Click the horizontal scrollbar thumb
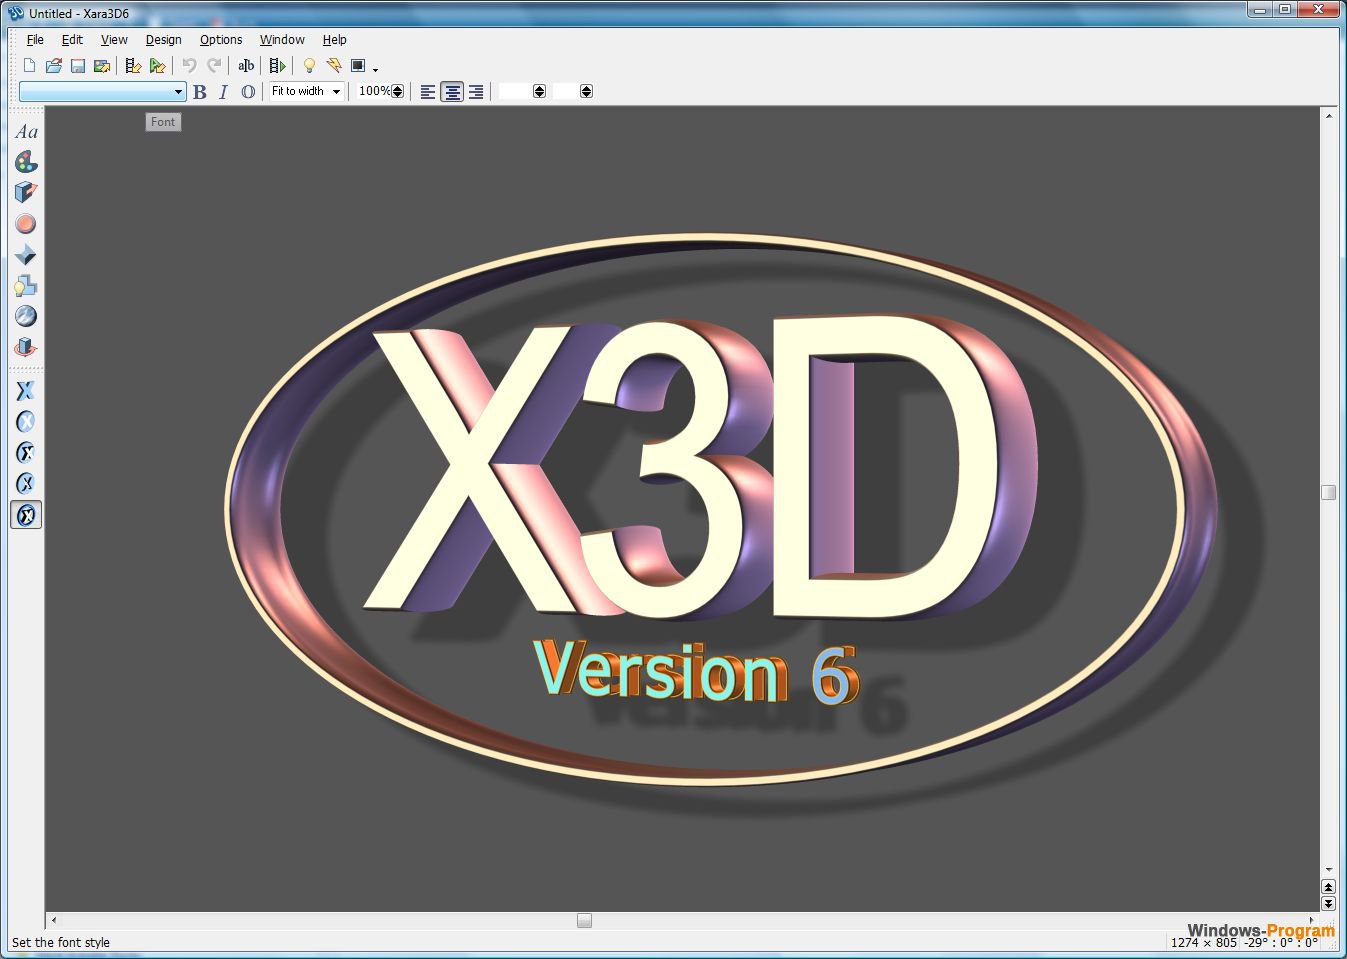Viewport: 1347px width, 959px height. click(584, 920)
